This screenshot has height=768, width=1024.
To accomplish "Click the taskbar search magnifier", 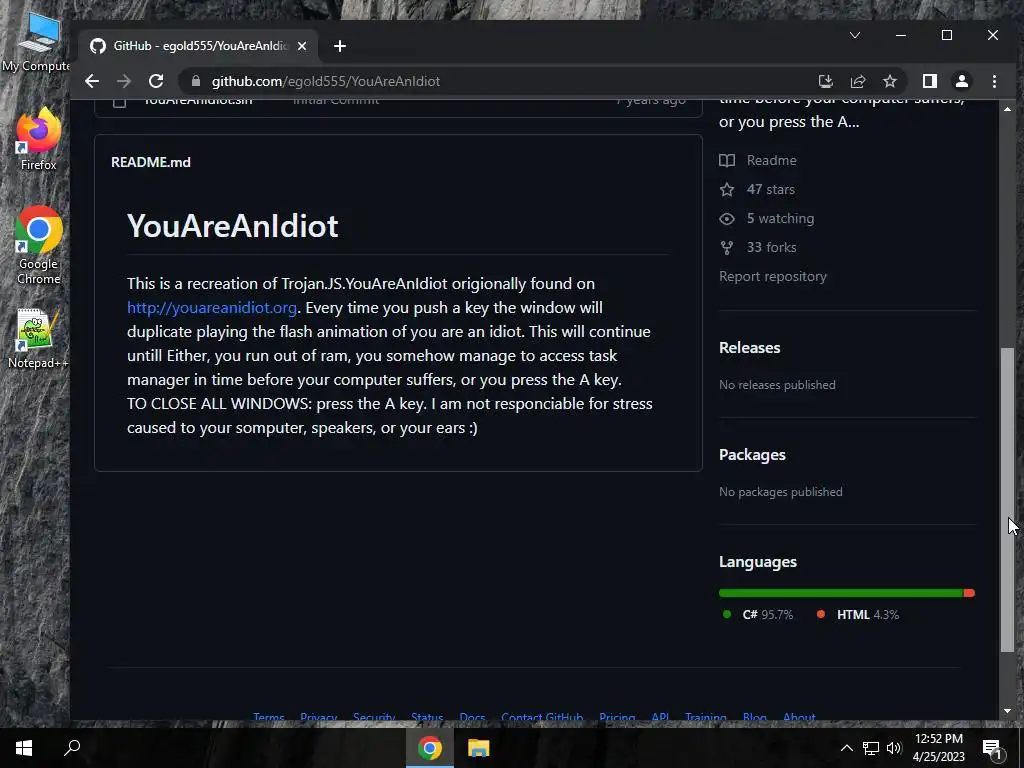I will click(72, 748).
